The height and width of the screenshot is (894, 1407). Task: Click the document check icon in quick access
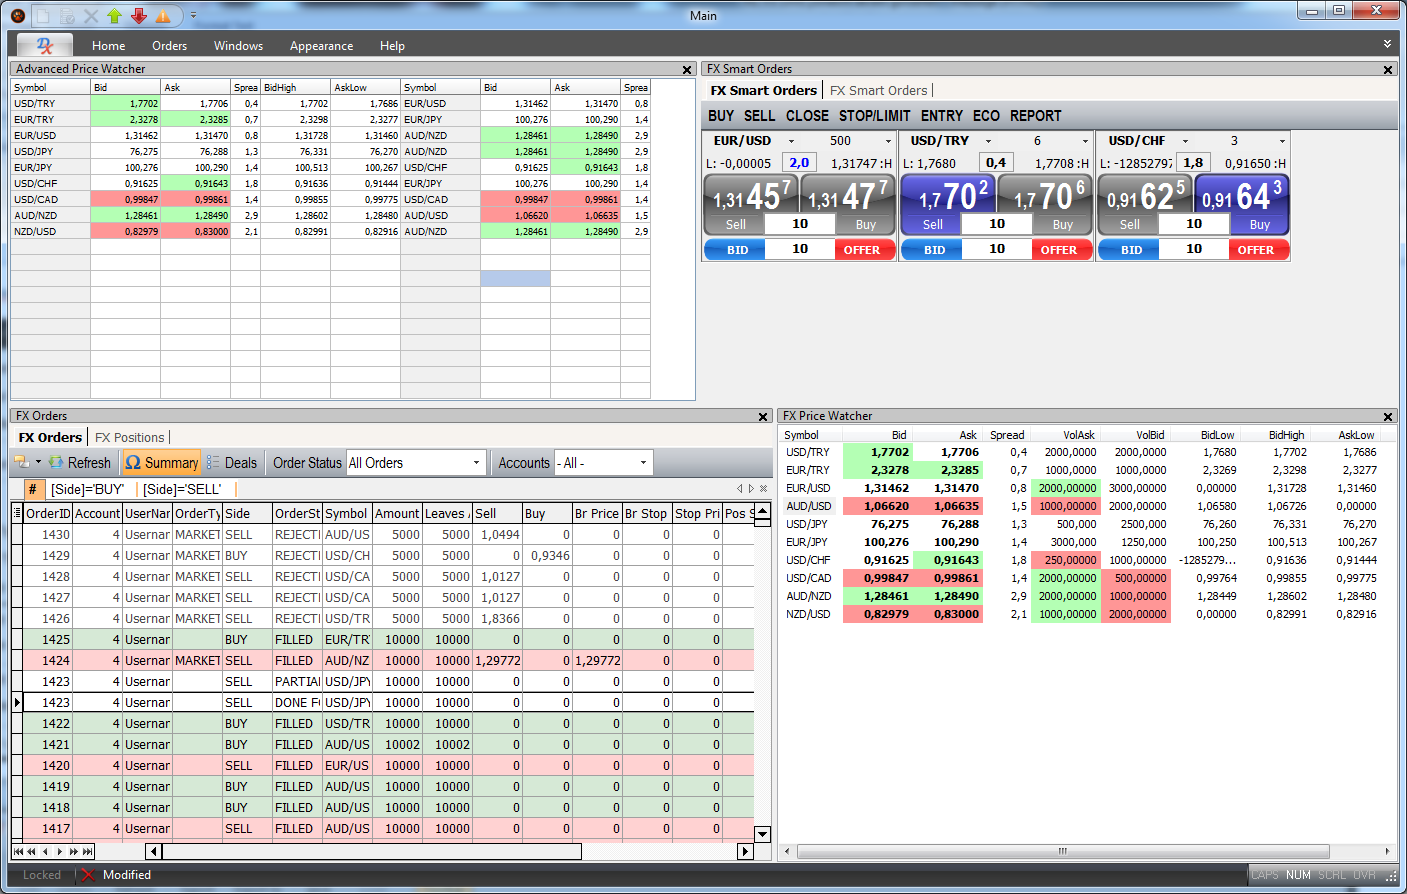tap(67, 15)
